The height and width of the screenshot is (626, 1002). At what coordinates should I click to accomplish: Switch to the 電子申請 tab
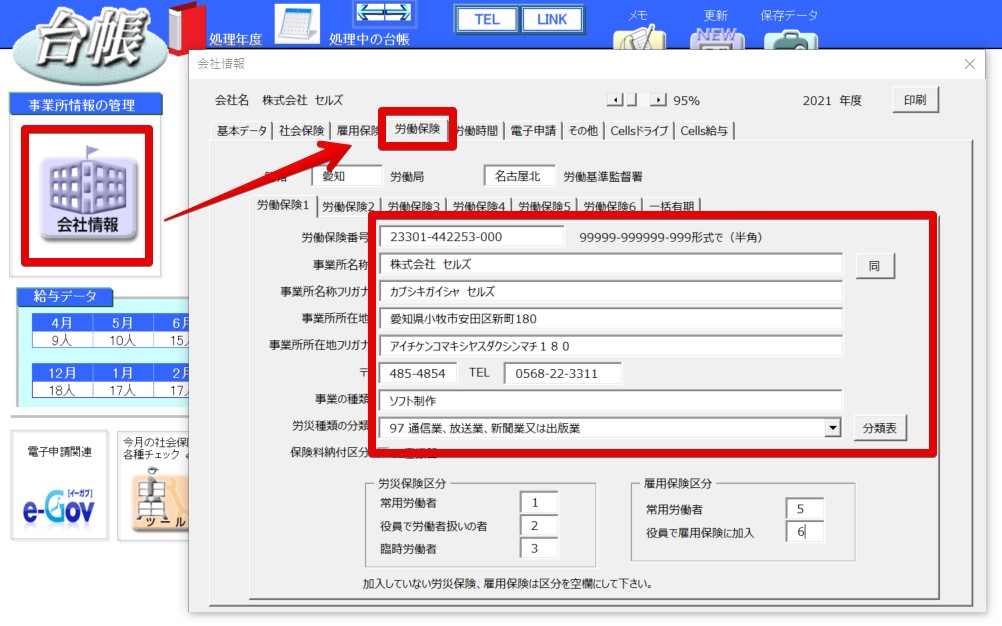(533, 131)
